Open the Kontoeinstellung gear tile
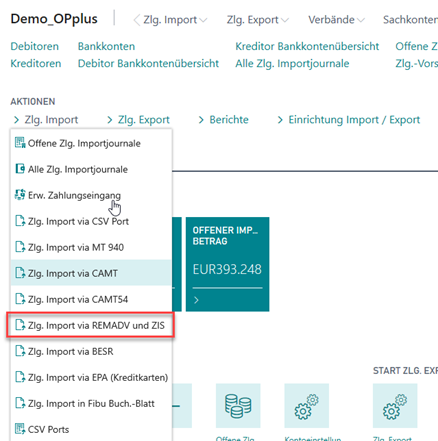The width and height of the screenshot is (438, 441). click(306, 406)
